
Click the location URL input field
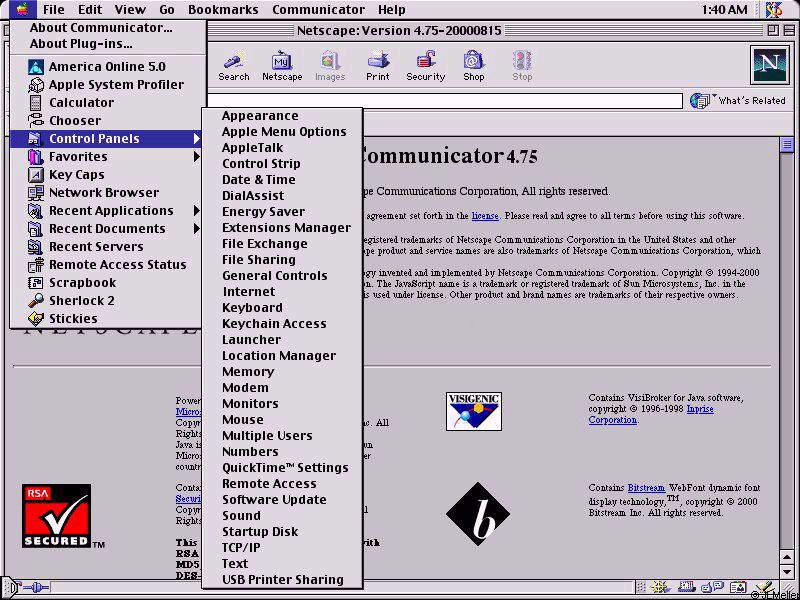pos(444,101)
